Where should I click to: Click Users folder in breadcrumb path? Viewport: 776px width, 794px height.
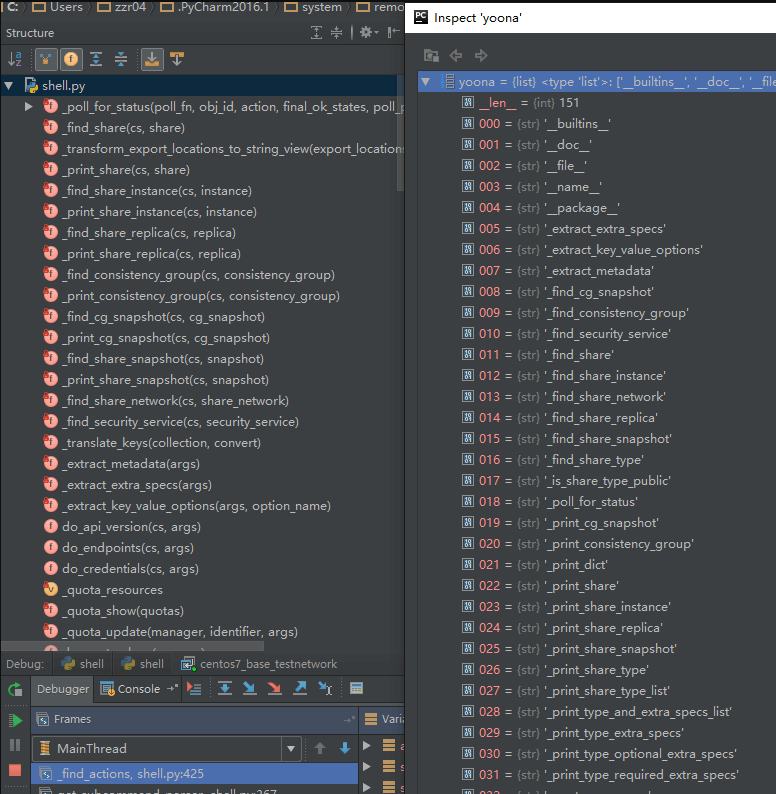pos(58,7)
